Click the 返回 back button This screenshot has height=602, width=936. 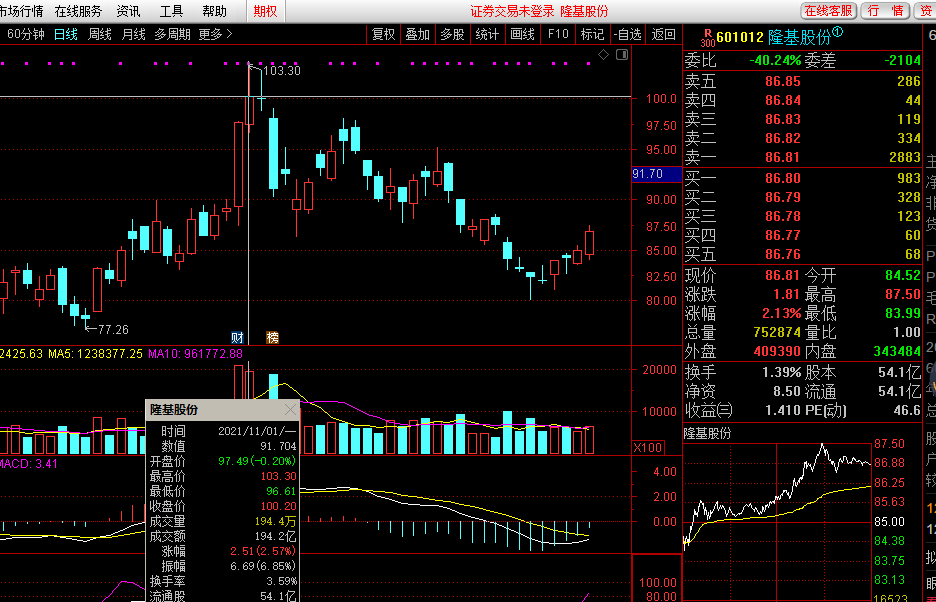[663, 35]
